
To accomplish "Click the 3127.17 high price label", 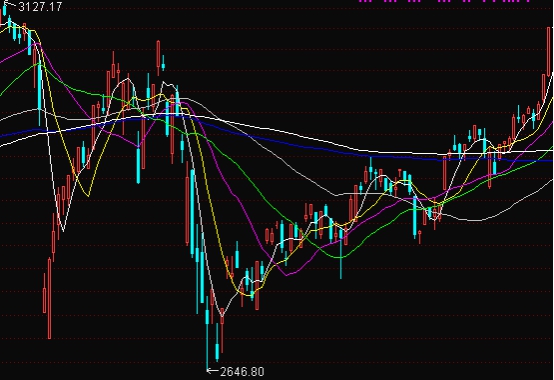I will 40,6.
